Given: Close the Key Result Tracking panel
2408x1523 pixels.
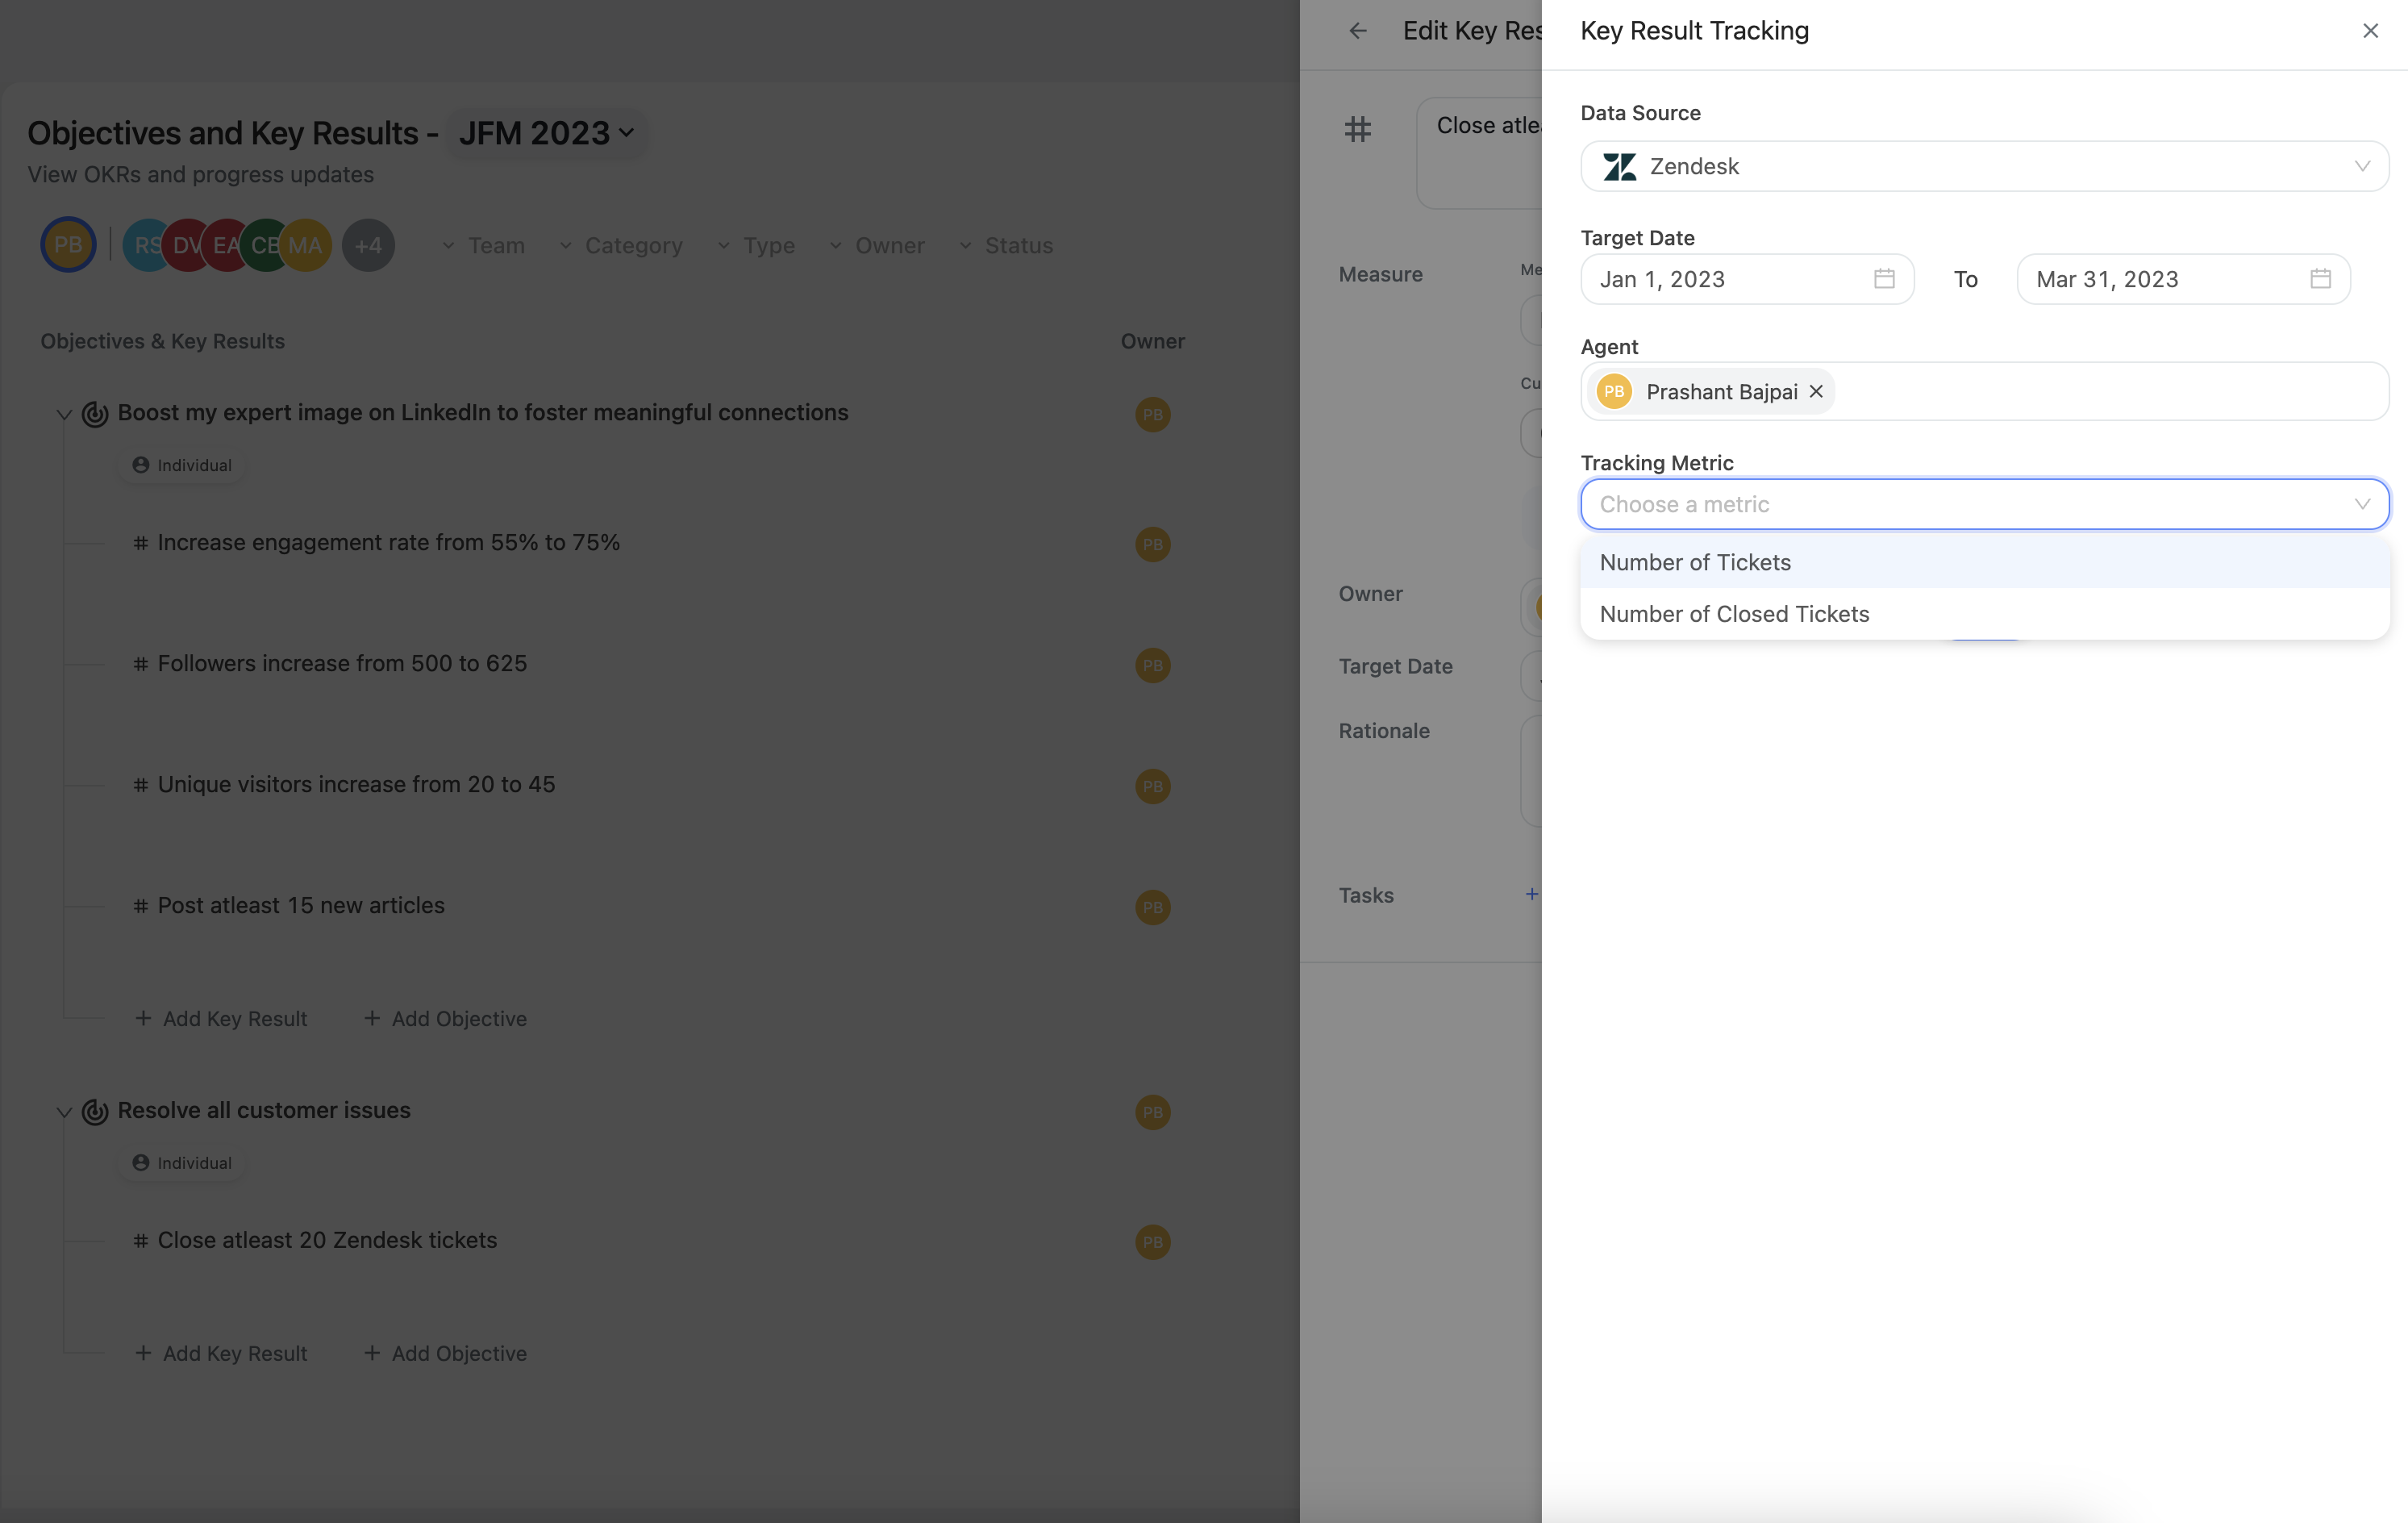Looking at the screenshot, I should [x=2370, y=31].
